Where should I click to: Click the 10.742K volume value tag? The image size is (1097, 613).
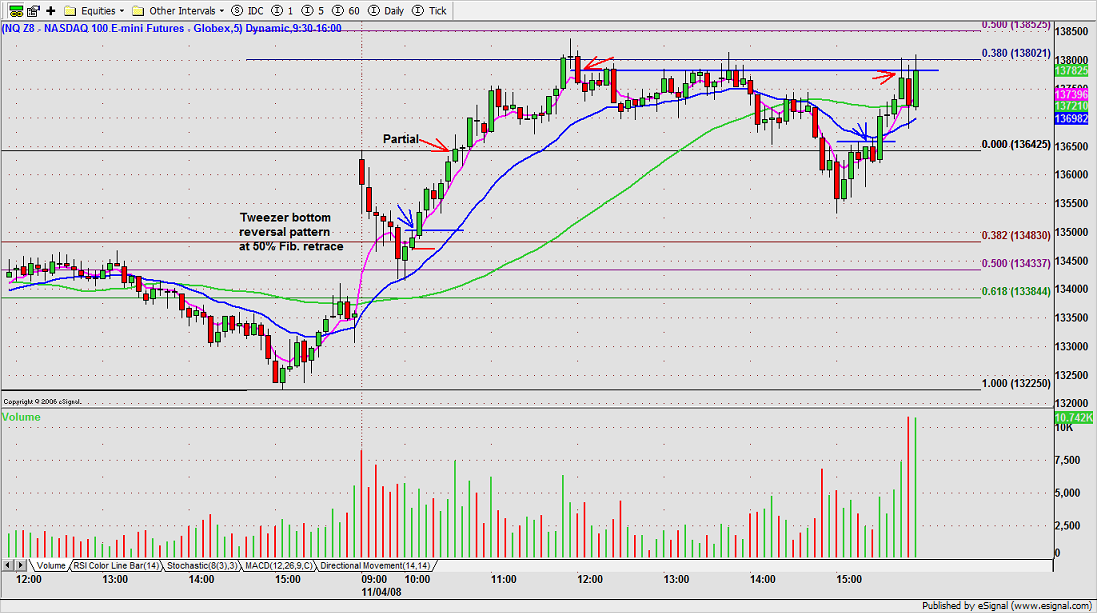[x=1073, y=417]
